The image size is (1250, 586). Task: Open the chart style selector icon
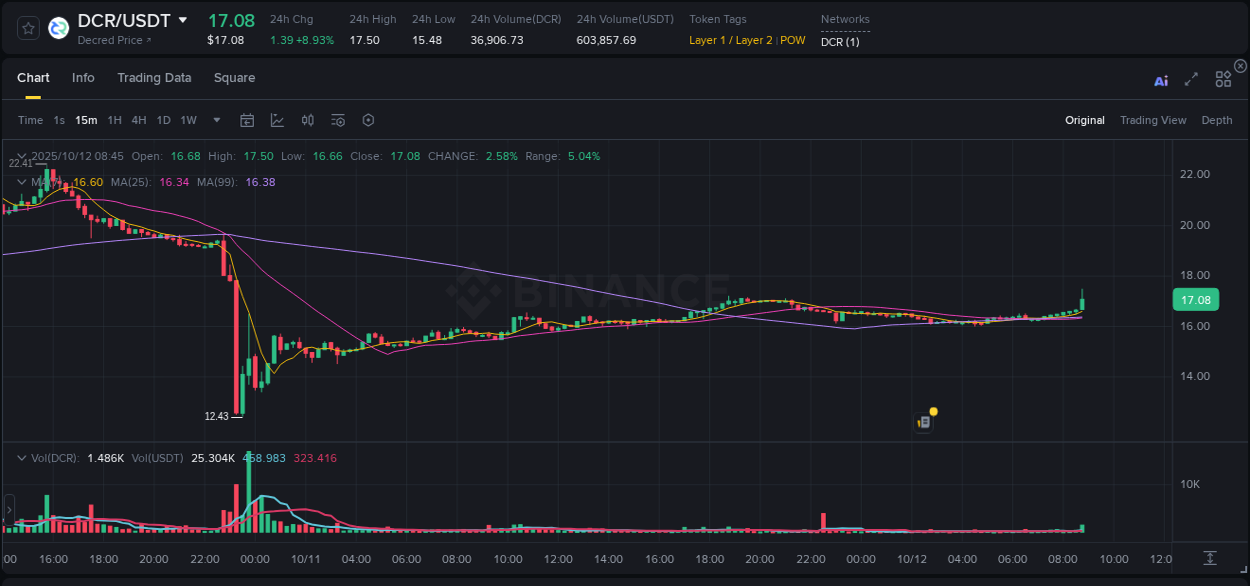(x=277, y=120)
